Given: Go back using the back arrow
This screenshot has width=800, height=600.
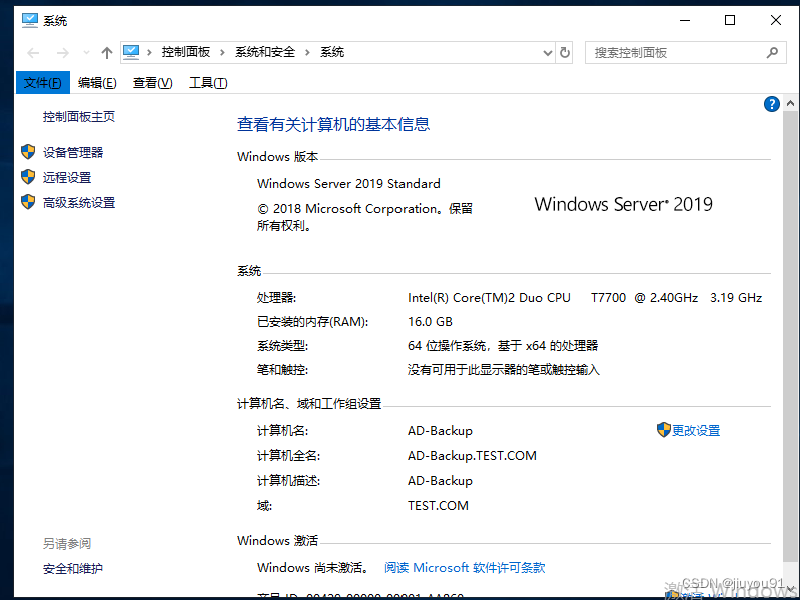Looking at the screenshot, I should pyautogui.click(x=33, y=53).
